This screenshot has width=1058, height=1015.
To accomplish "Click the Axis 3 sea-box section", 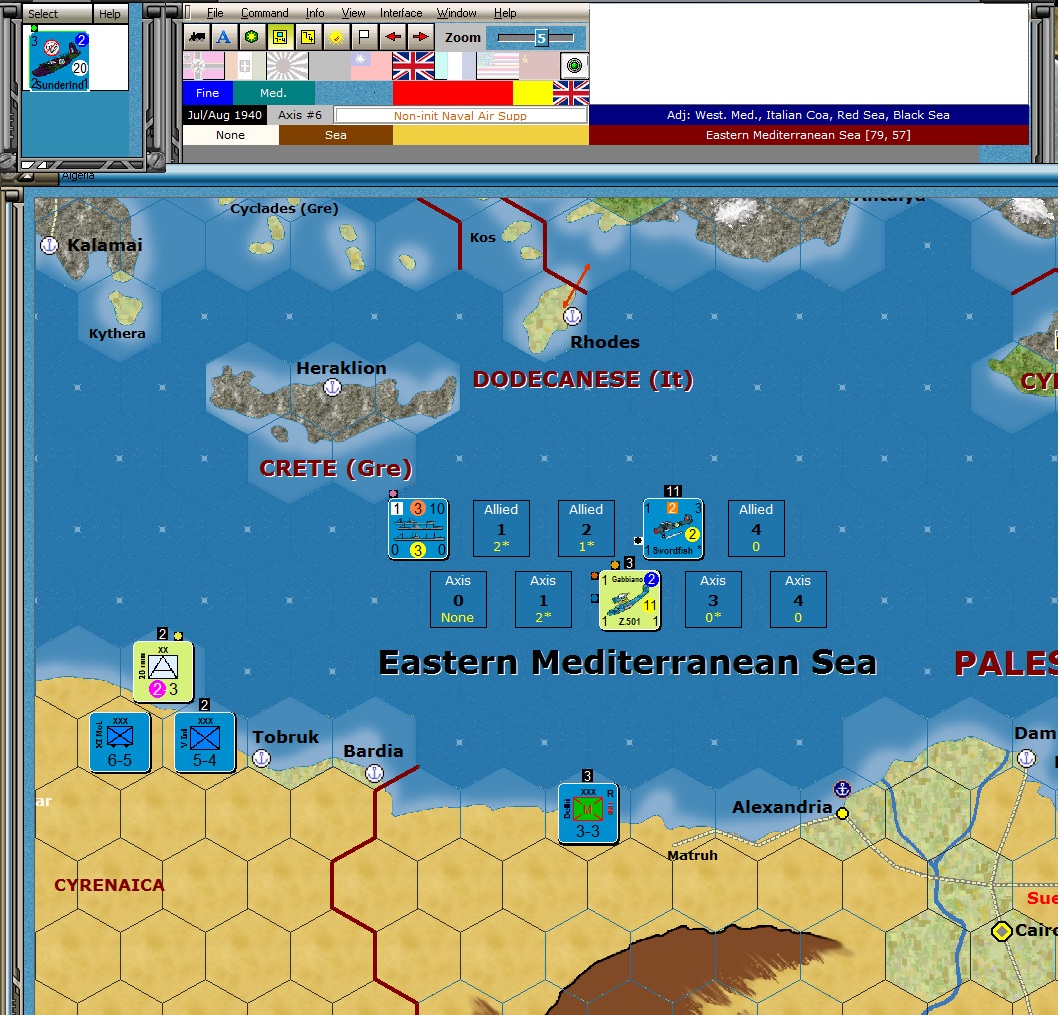I will click(x=713, y=599).
